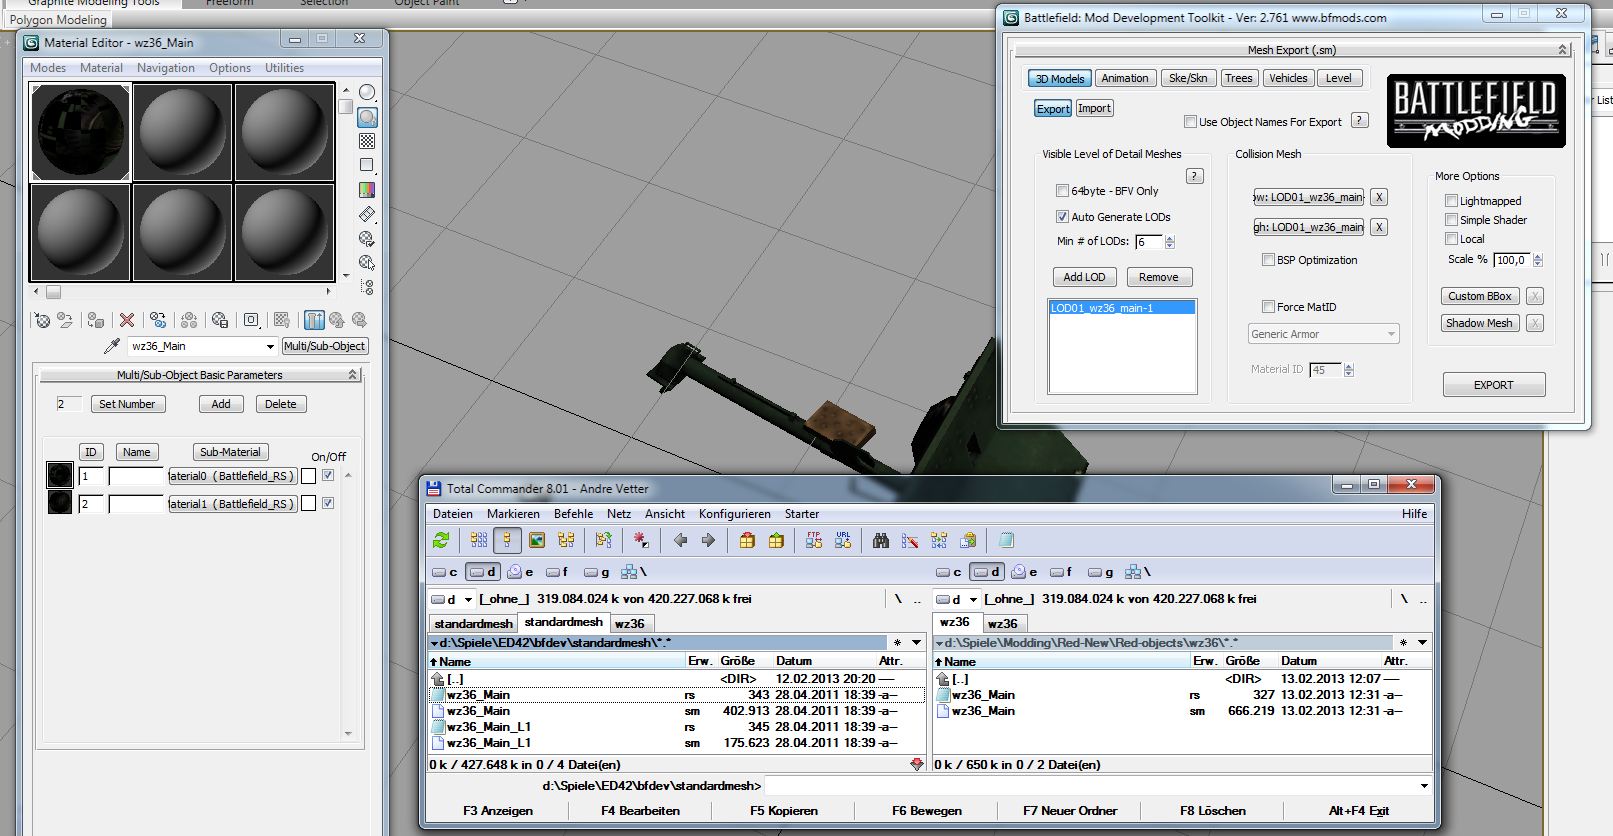Click the red X Reset Material icon
This screenshot has width=1613, height=836.
tap(127, 320)
